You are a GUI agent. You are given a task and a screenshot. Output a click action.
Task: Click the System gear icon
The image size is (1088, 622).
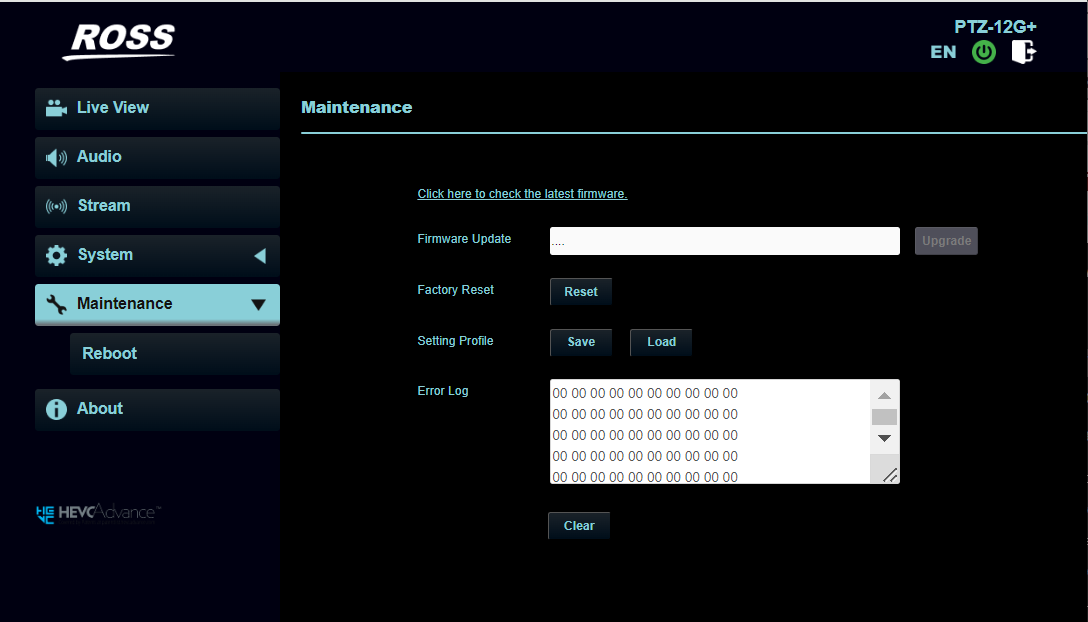55,255
